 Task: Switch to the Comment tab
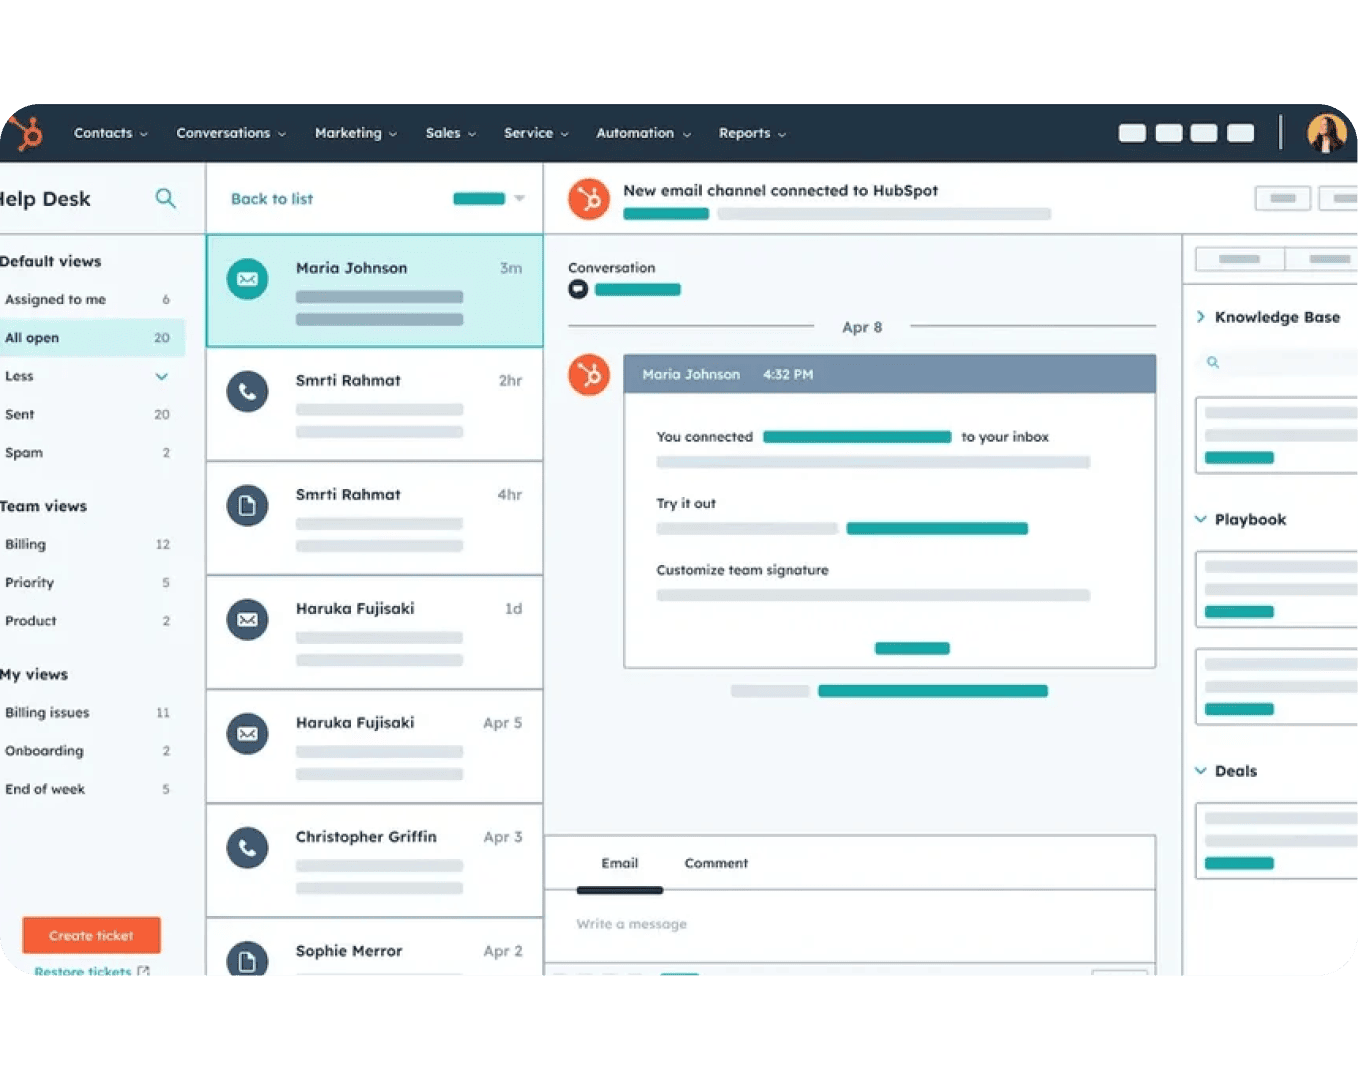pyautogui.click(x=716, y=863)
